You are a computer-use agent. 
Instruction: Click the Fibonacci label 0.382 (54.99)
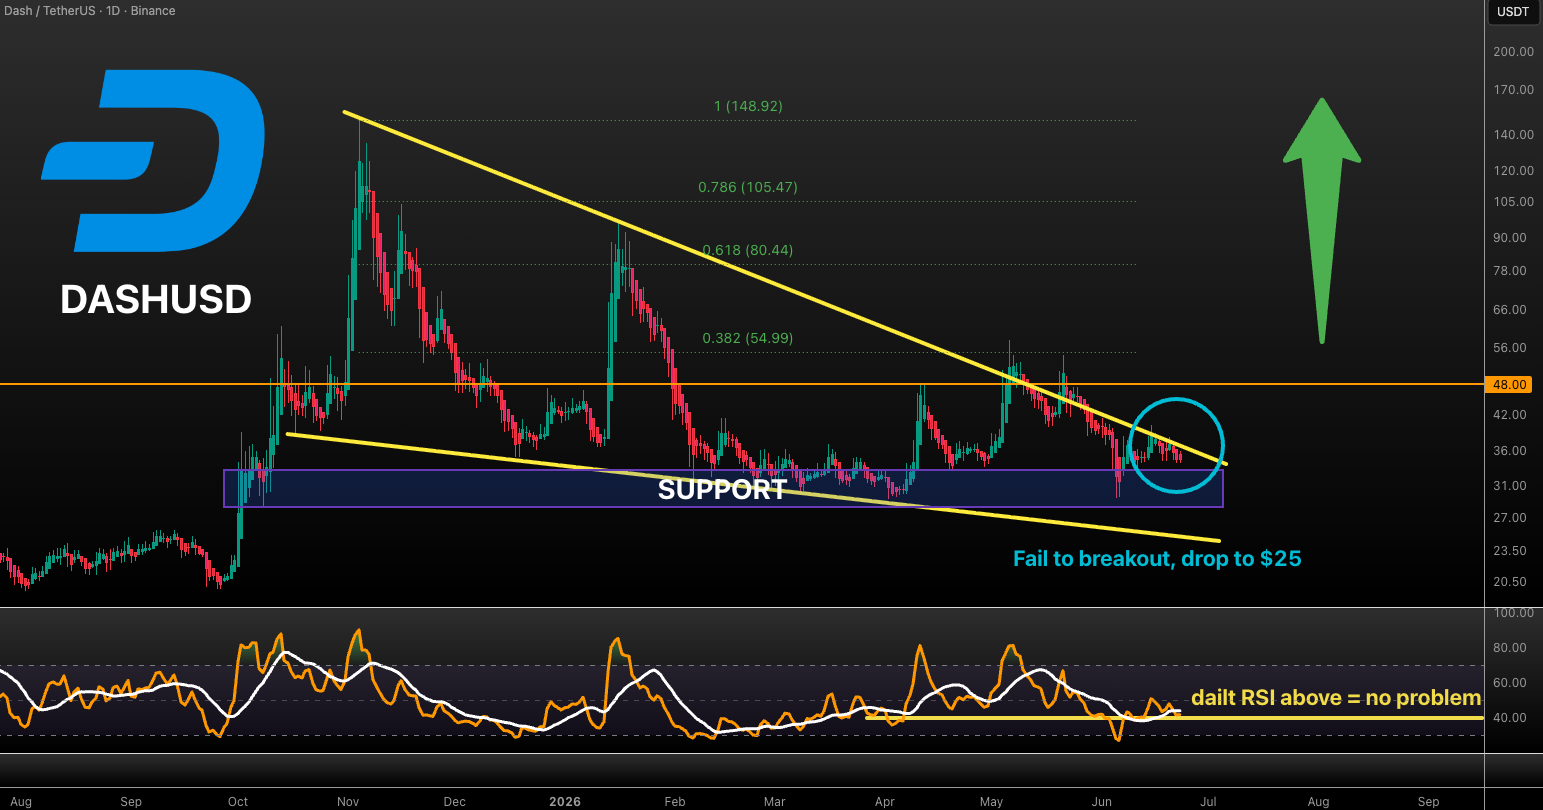click(748, 338)
